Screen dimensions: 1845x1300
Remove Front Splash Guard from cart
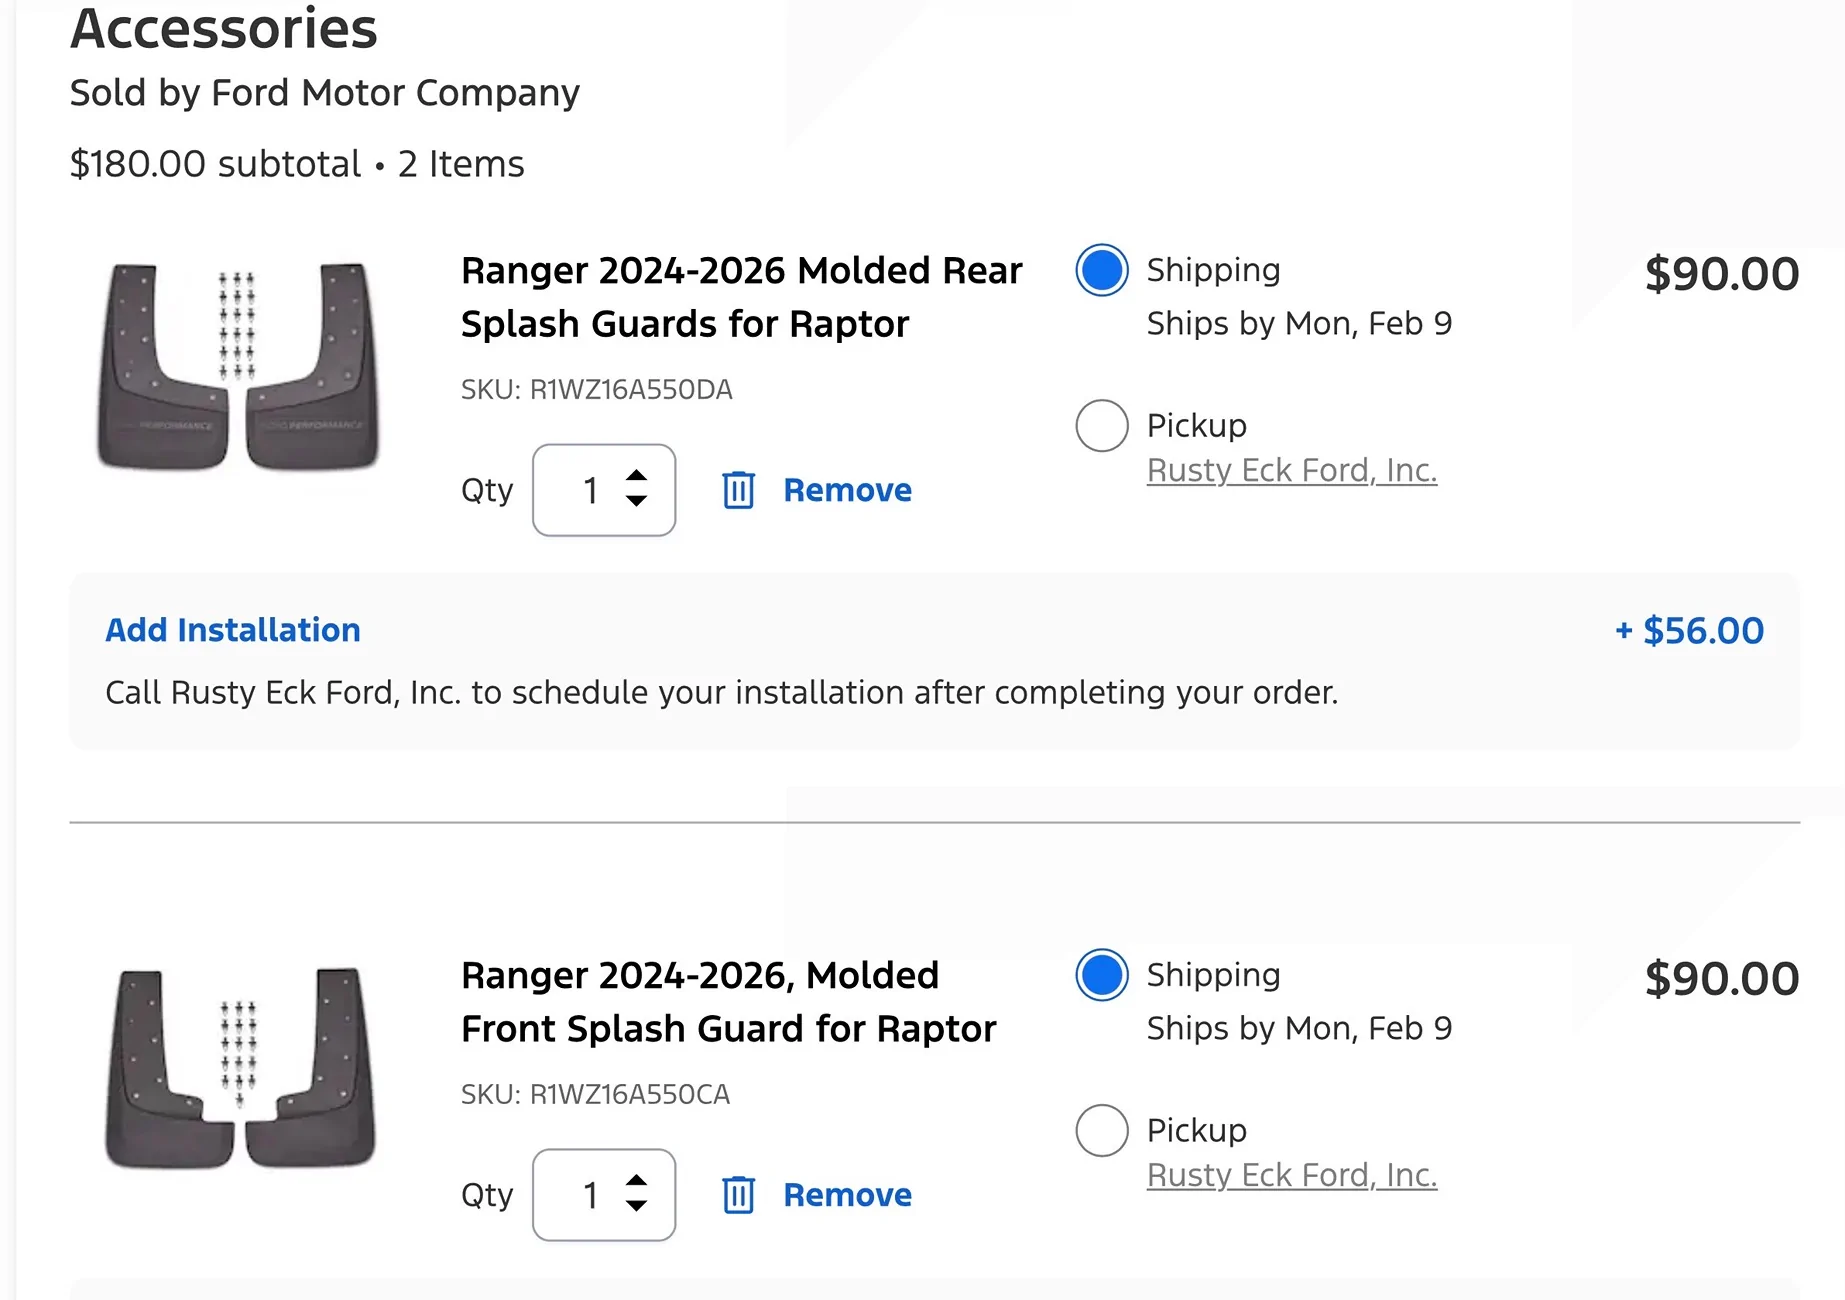pos(847,1195)
